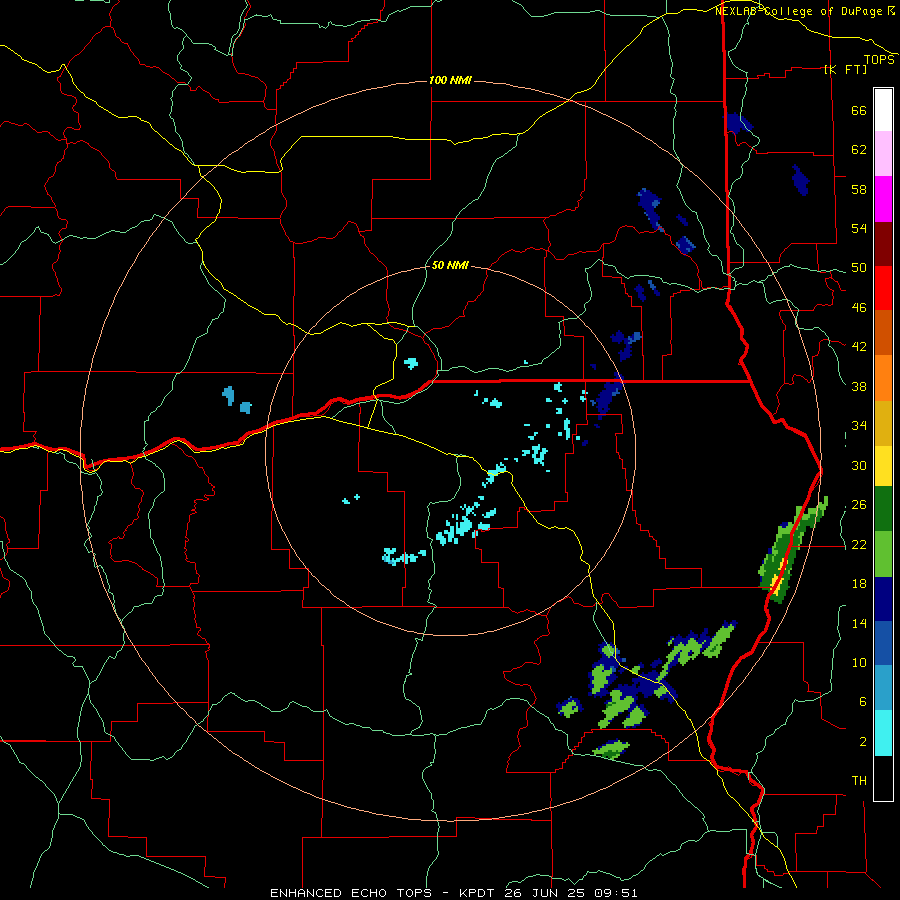Click the 50 NMI range ring label

click(450, 266)
